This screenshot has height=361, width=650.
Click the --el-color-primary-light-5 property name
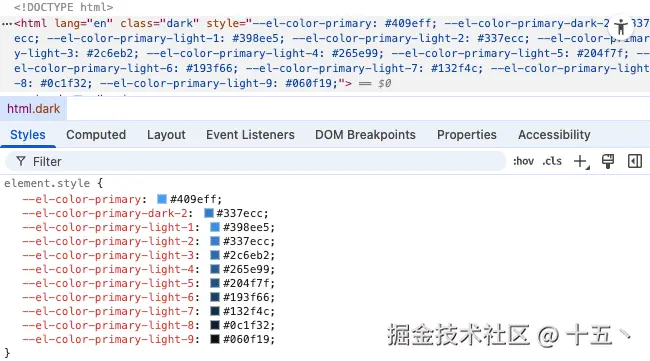(108, 283)
